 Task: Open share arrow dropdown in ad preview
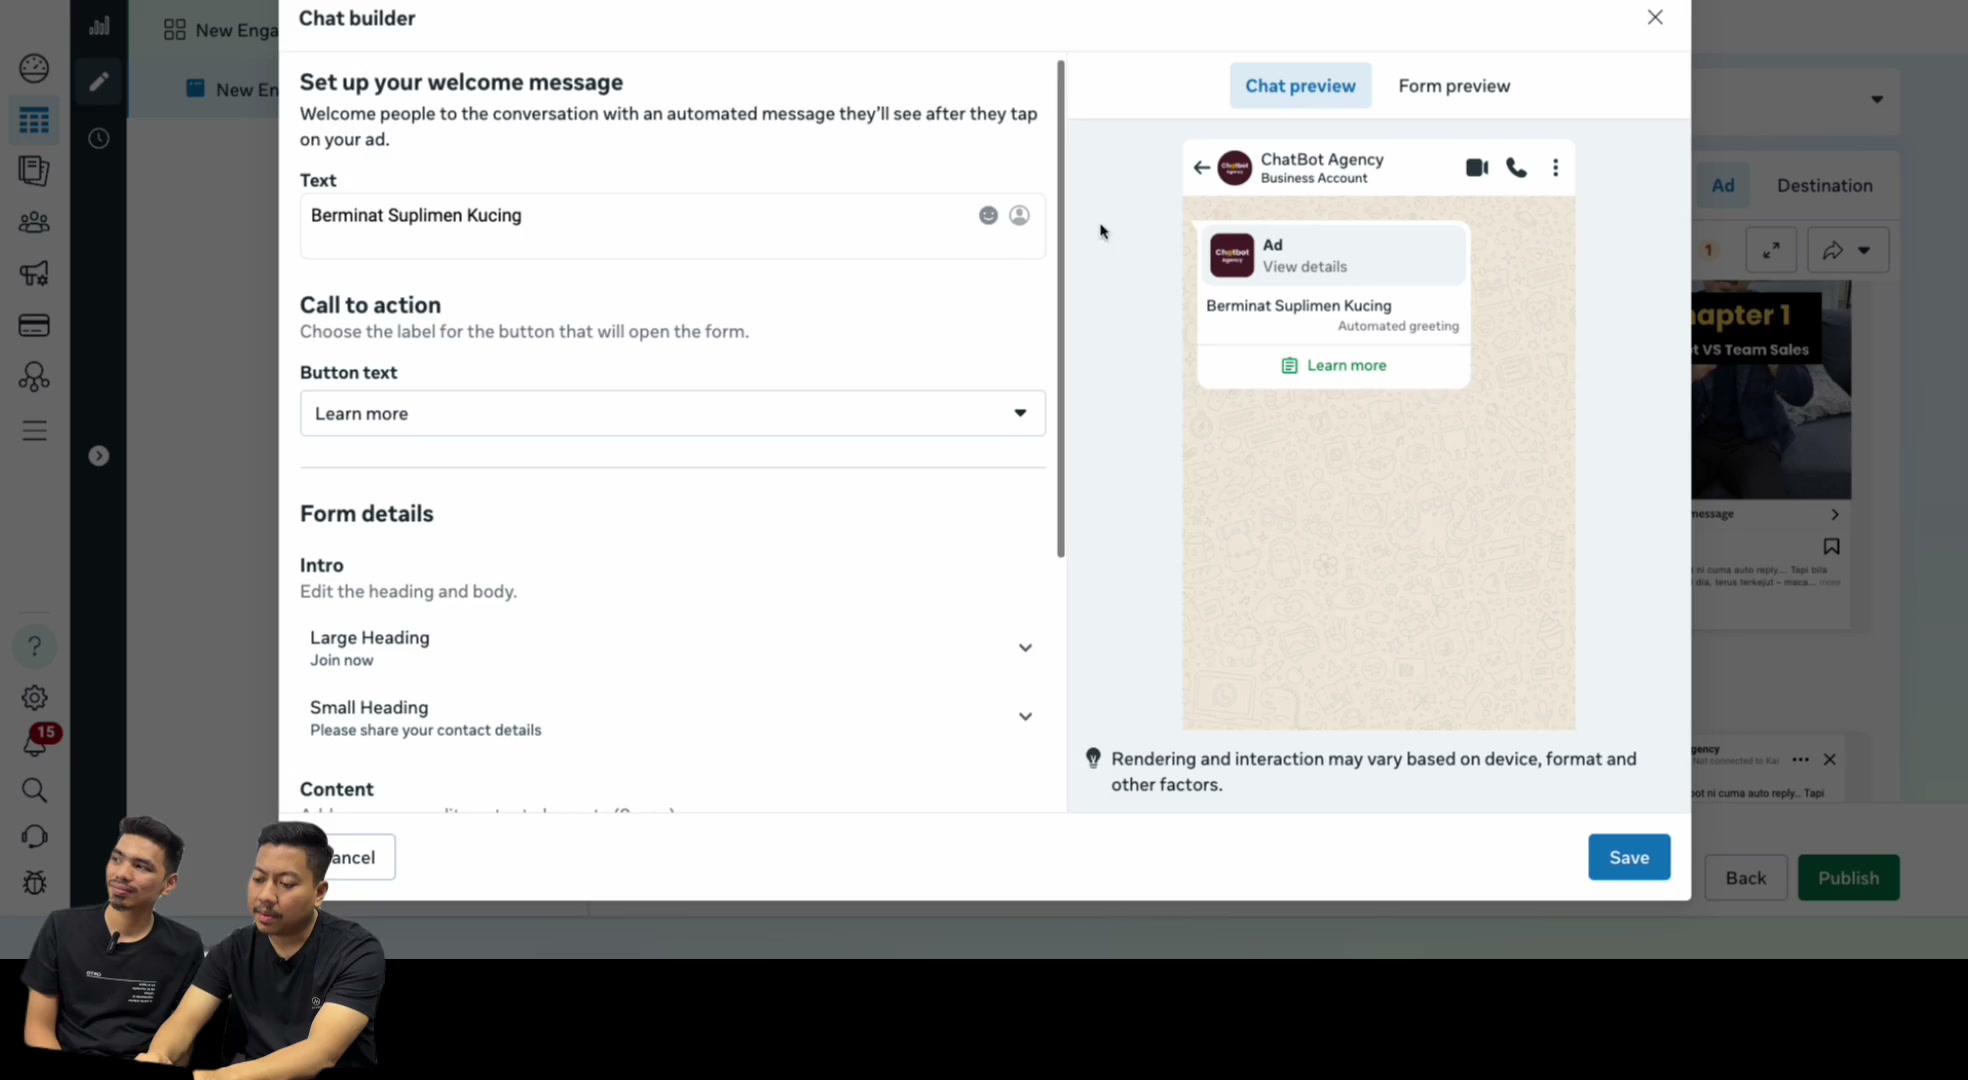click(x=1848, y=250)
